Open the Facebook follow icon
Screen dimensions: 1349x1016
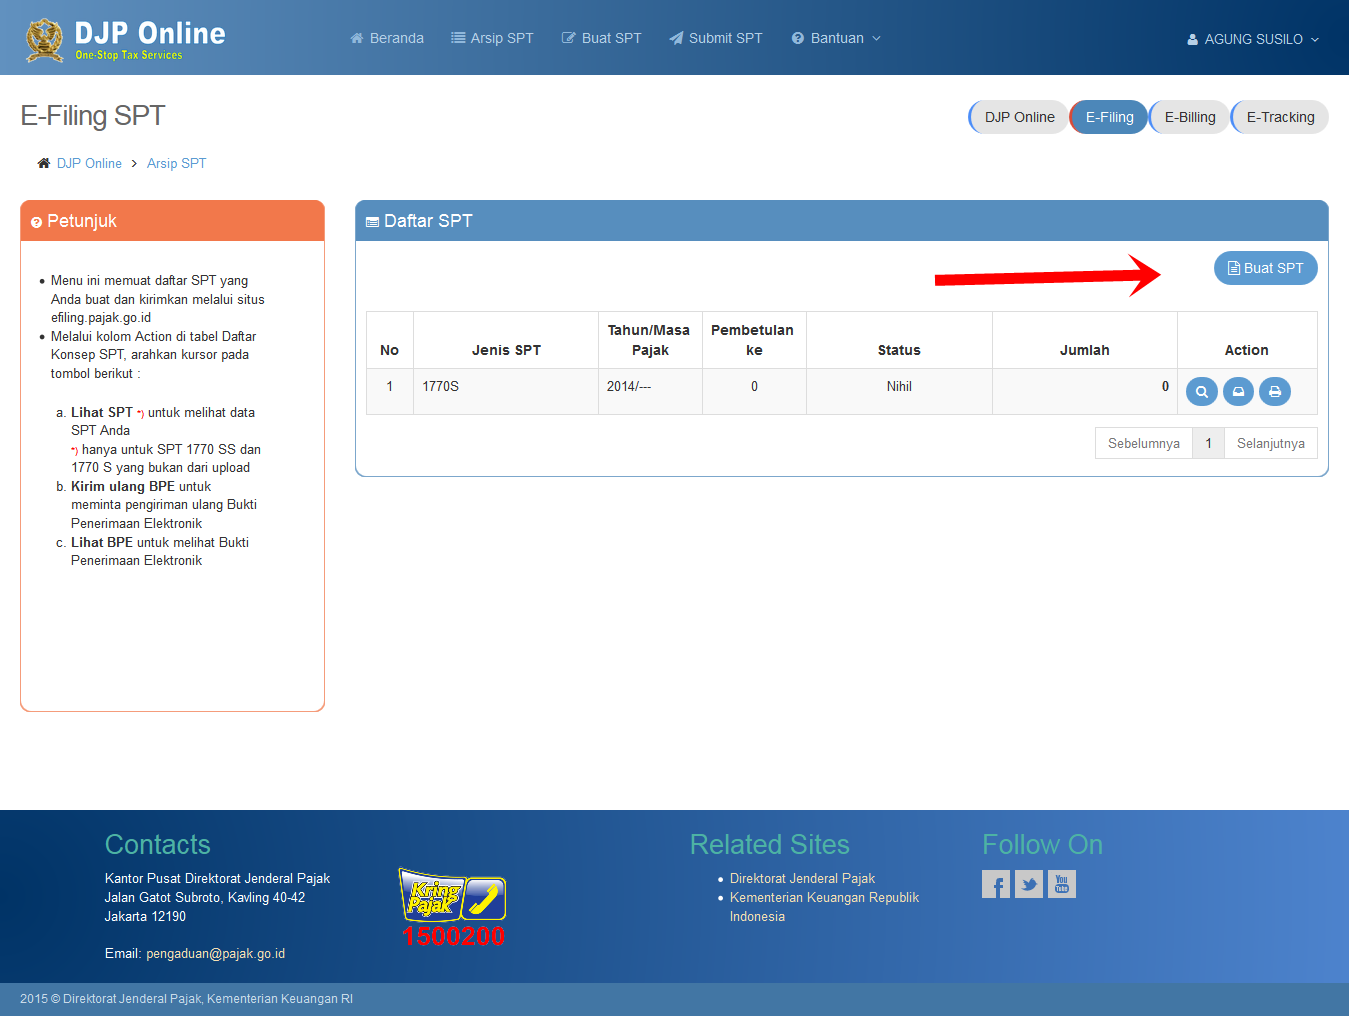pyautogui.click(x=996, y=884)
